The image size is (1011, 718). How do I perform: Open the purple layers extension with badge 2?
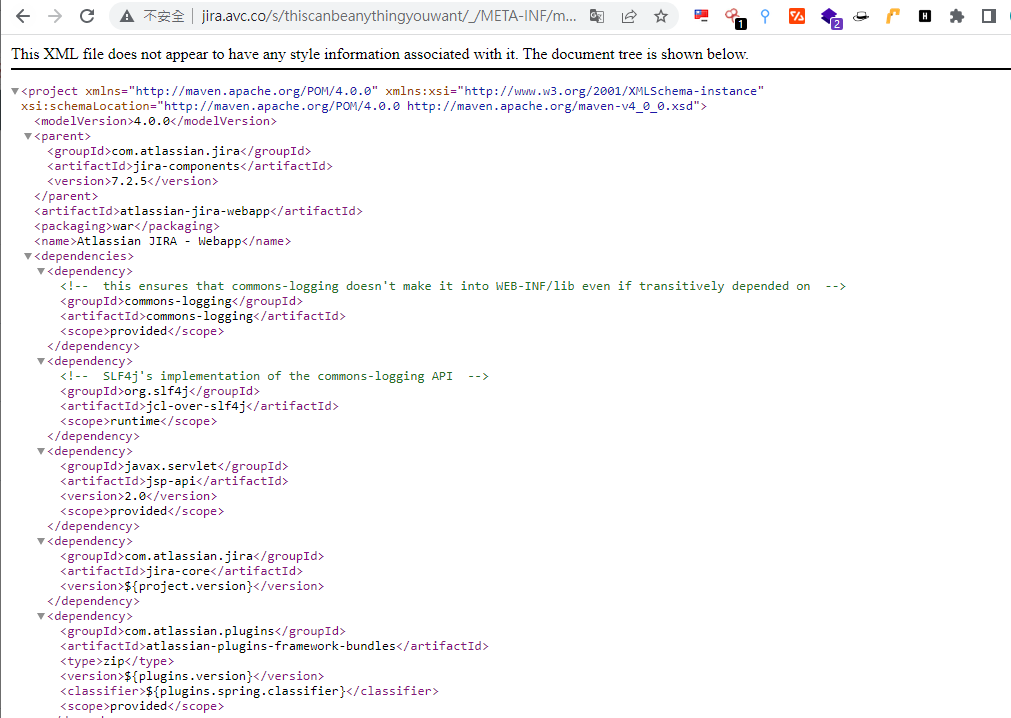click(830, 17)
